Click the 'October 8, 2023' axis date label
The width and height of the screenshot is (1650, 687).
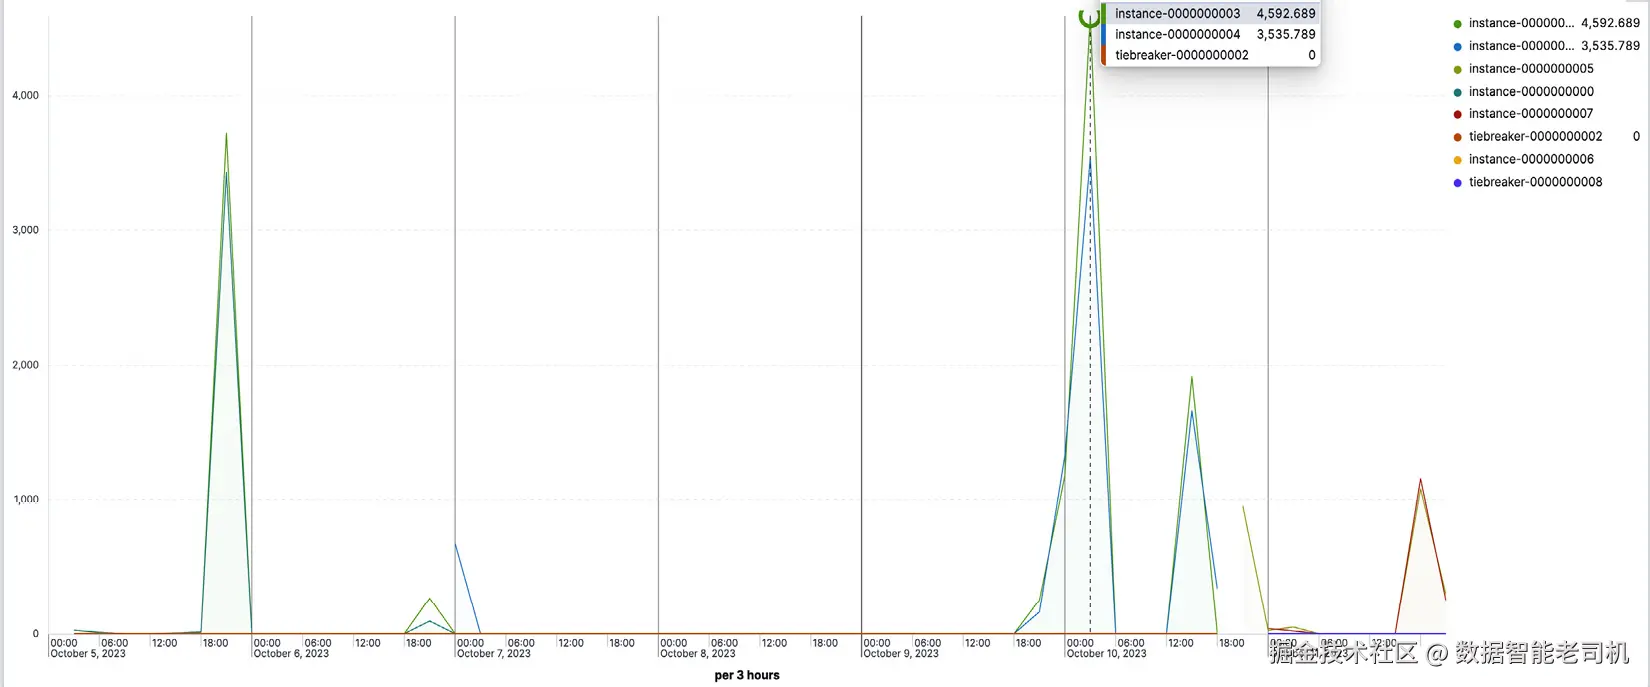pyautogui.click(x=698, y=654)
